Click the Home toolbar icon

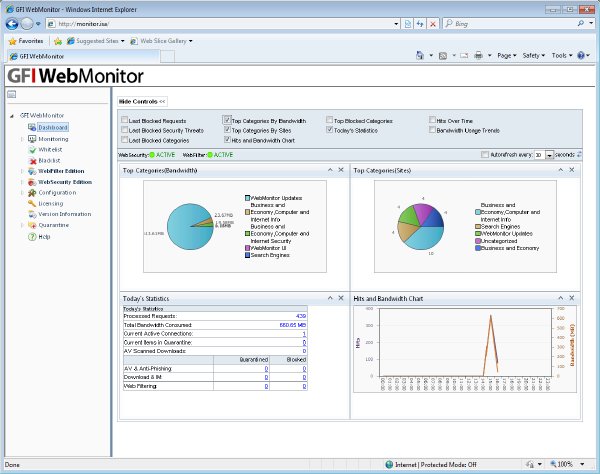[420, 55]
